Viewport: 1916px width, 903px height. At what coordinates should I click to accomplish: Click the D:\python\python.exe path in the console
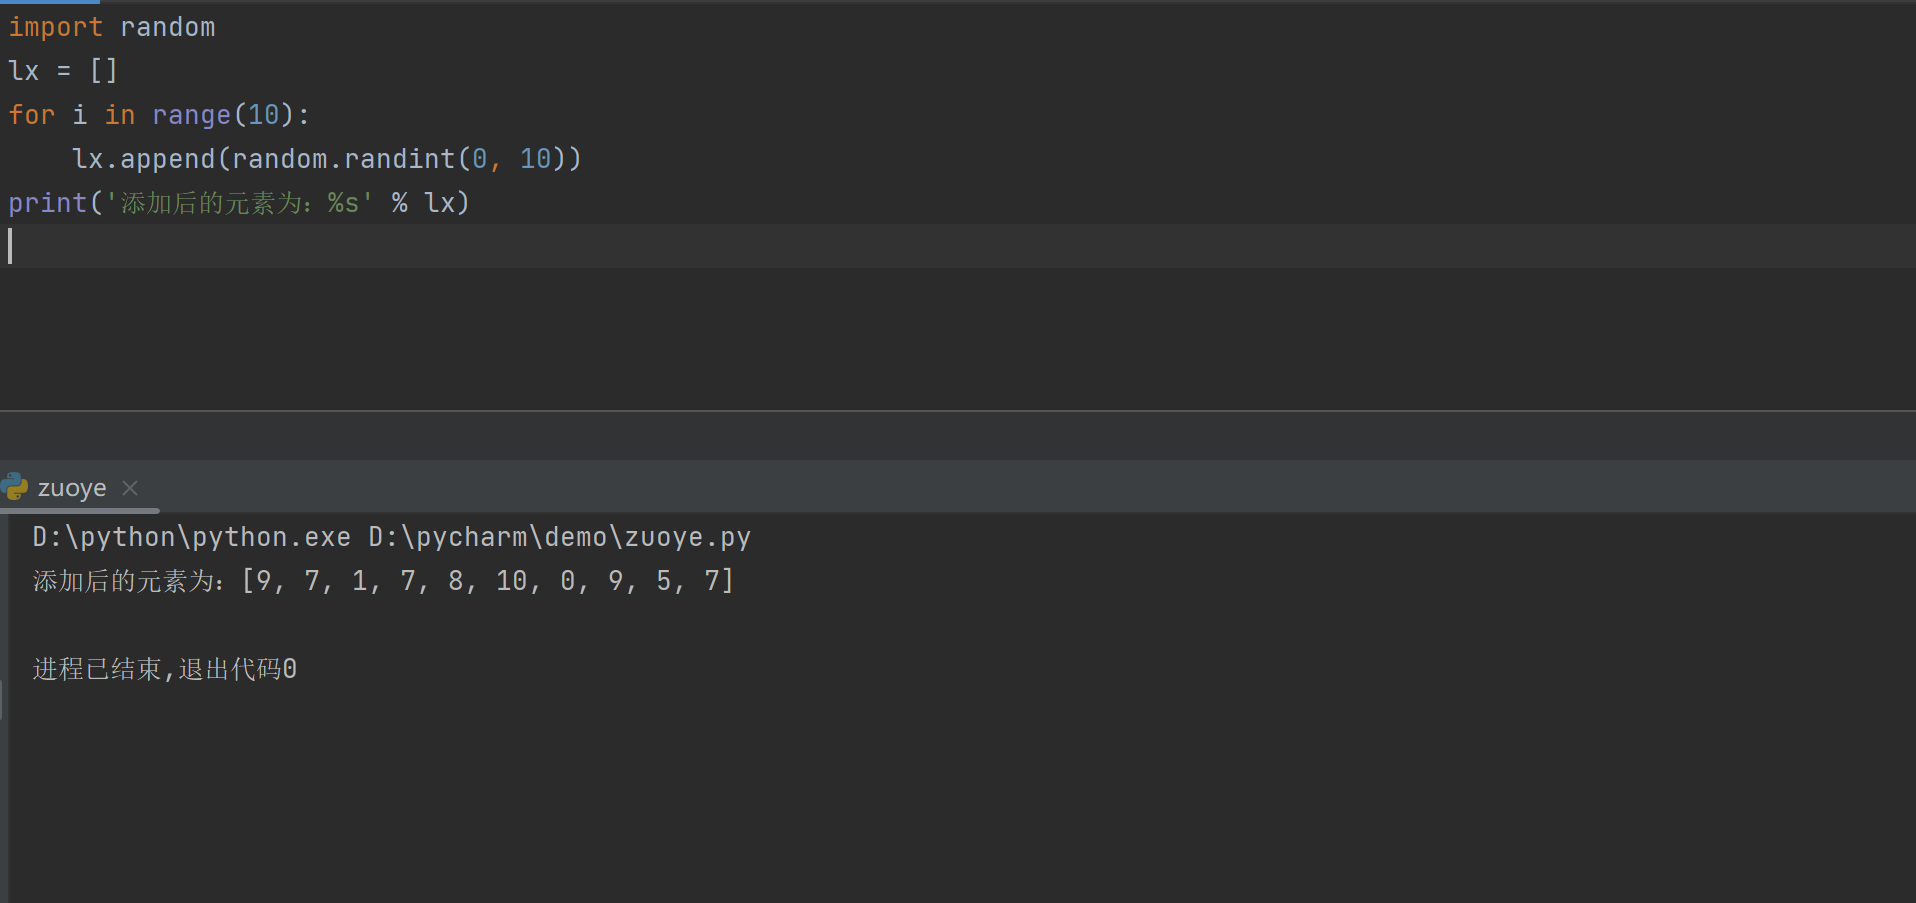pos(191,537)
